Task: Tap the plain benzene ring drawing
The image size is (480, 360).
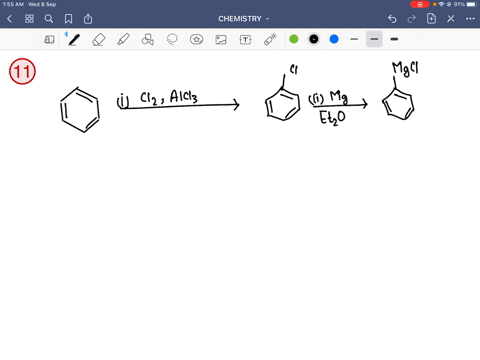Action: coord(80,110)
